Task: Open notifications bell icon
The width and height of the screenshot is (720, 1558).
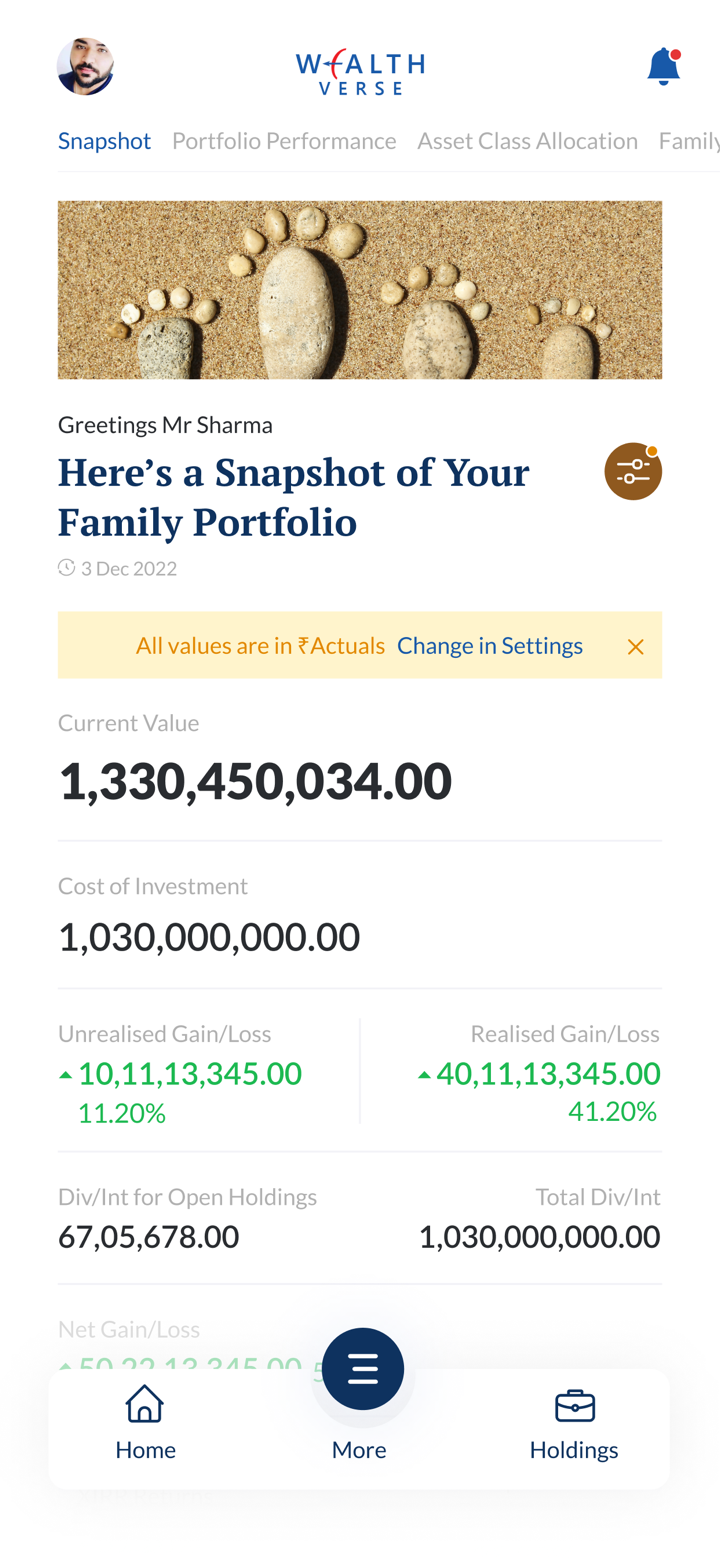Action: [663, 67]
